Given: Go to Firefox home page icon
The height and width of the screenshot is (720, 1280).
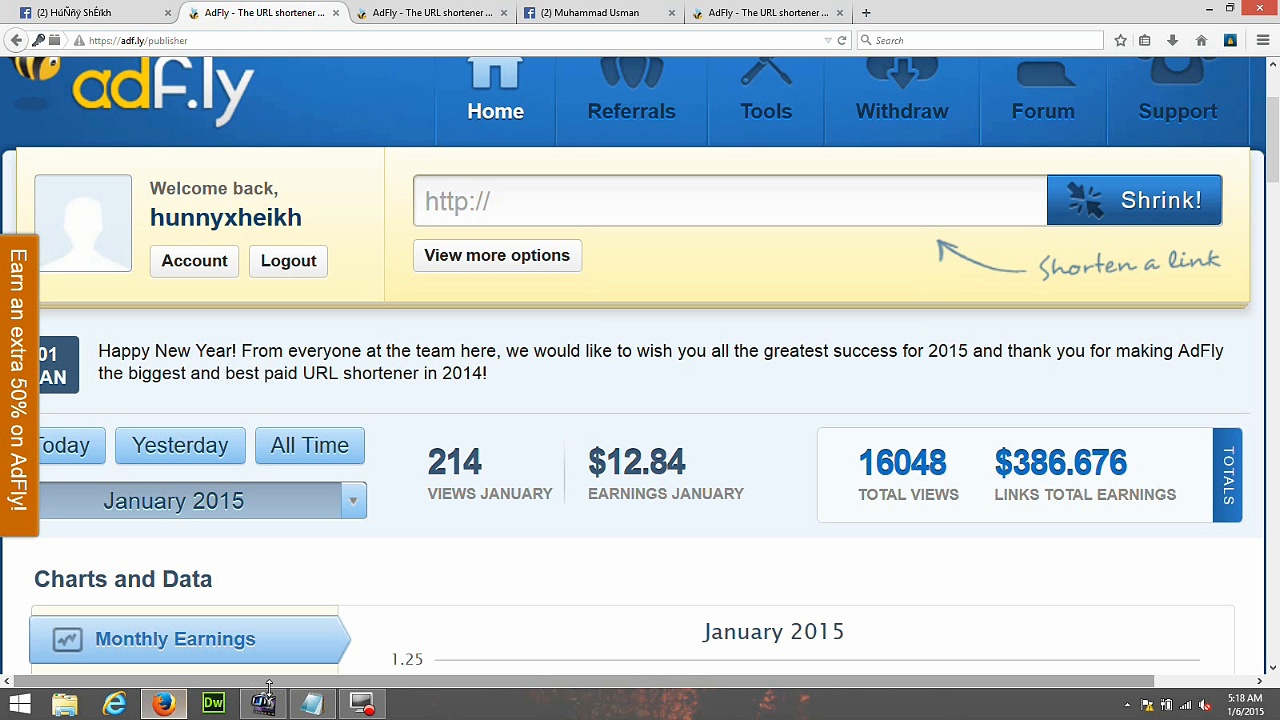Looking at the screenshot, I should (1201, 40).
